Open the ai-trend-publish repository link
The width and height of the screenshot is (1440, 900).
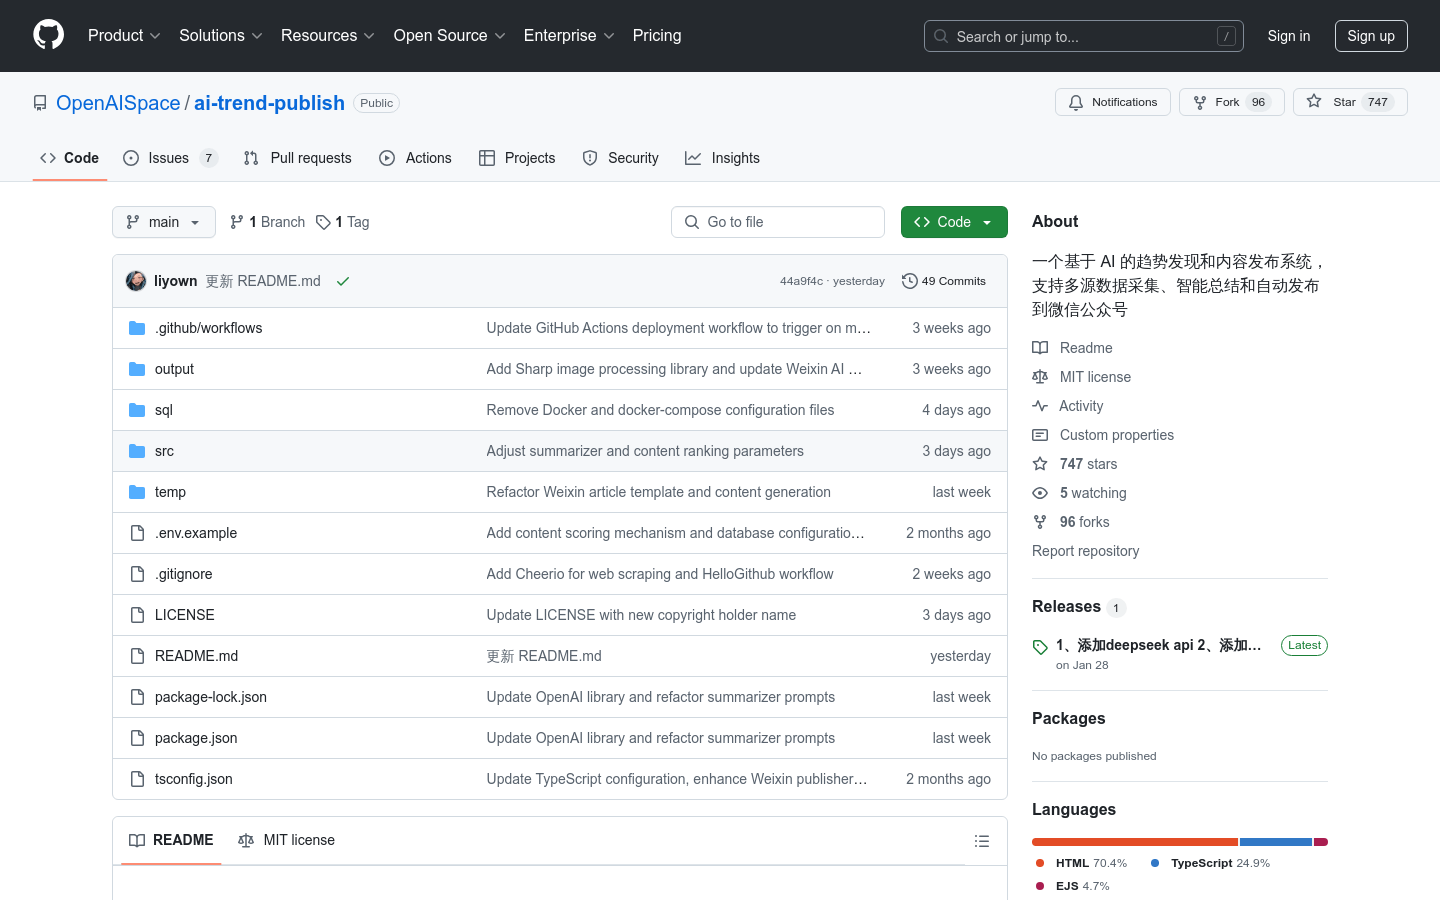pos(269,103)
